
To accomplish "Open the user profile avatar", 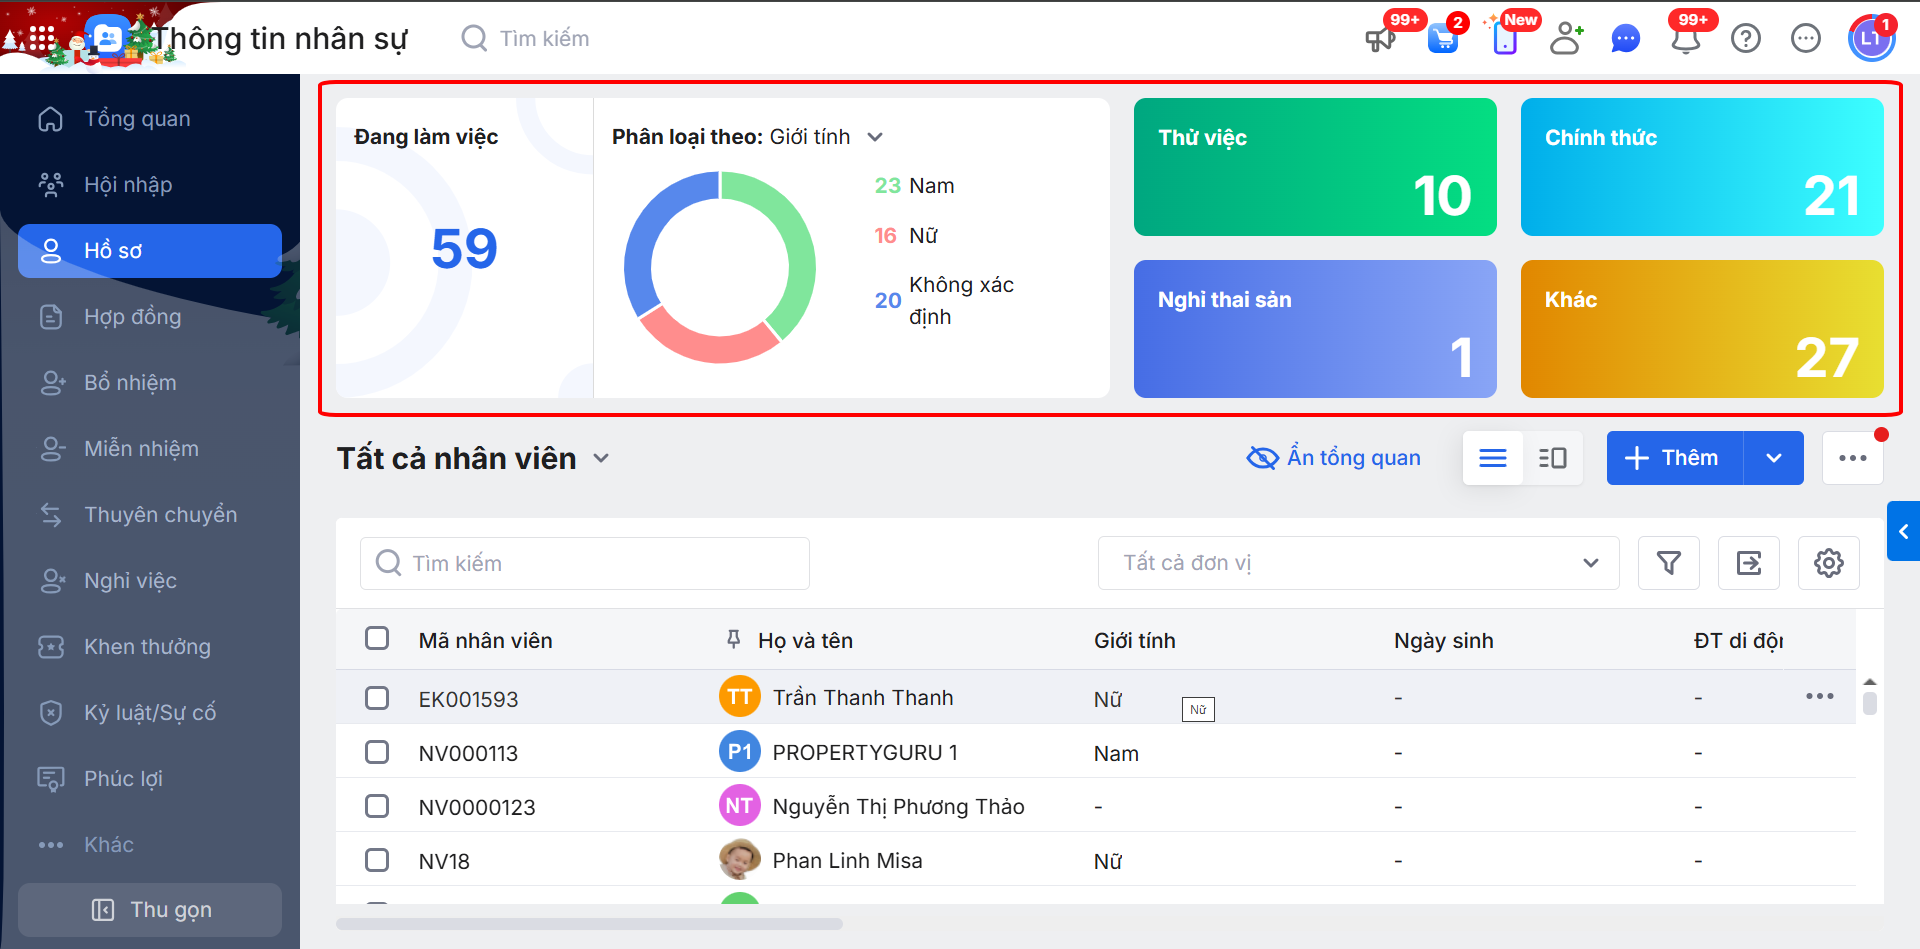I will coord(1872,38).
